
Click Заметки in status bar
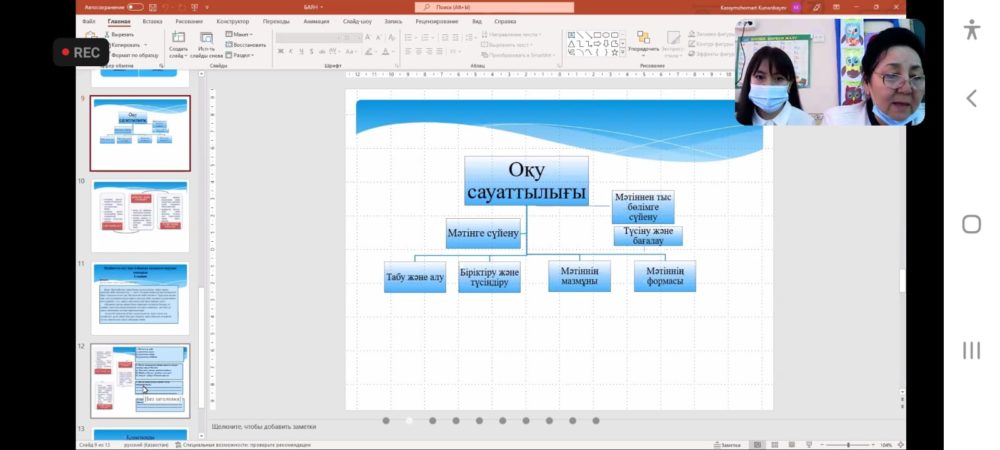[x=727, y=445]
